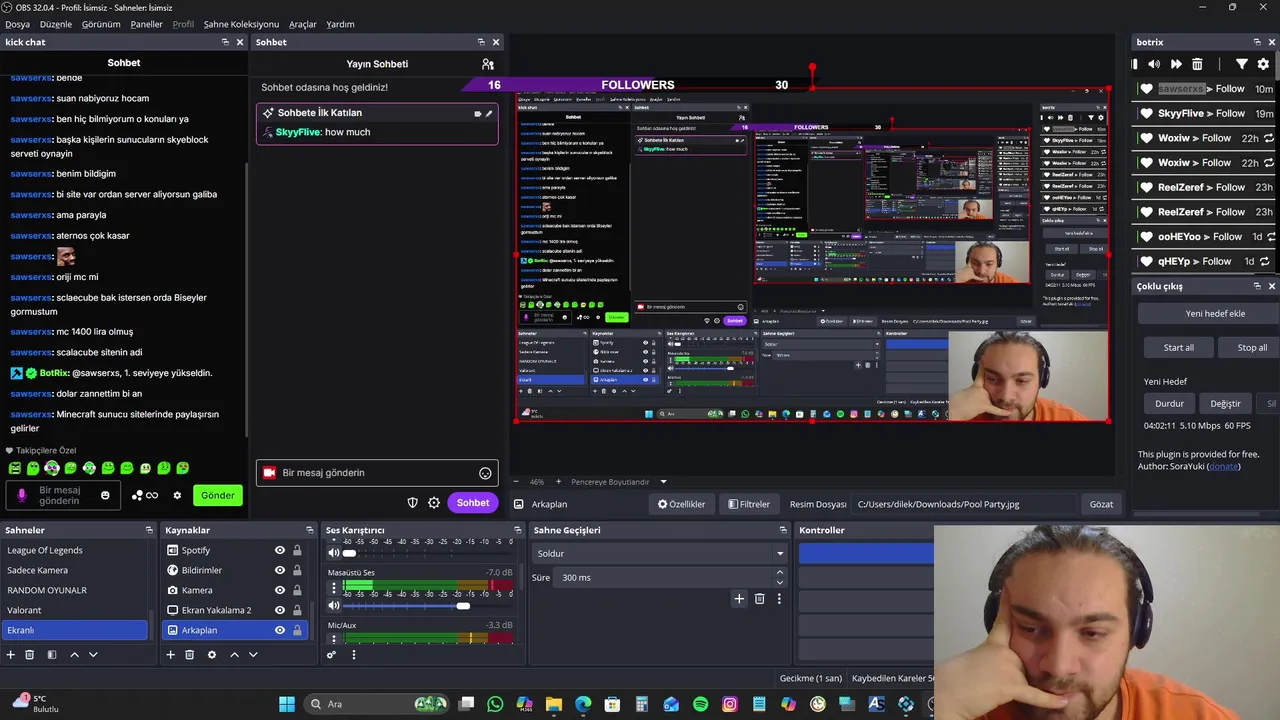1280x720 pixels.
Task: Move selected scene down
Action: (x=93, y=655)
